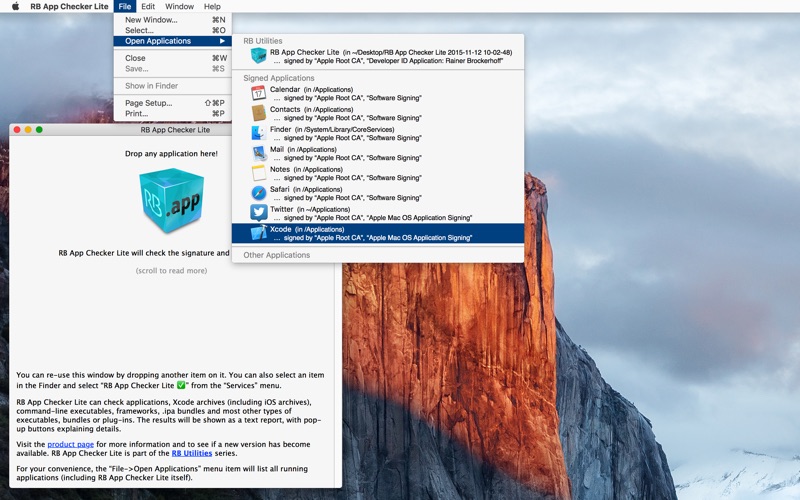Click the Finder icon in Signed Applications
Image resolution: width=800 pixels, height=500 pixels.
(258, 133)
